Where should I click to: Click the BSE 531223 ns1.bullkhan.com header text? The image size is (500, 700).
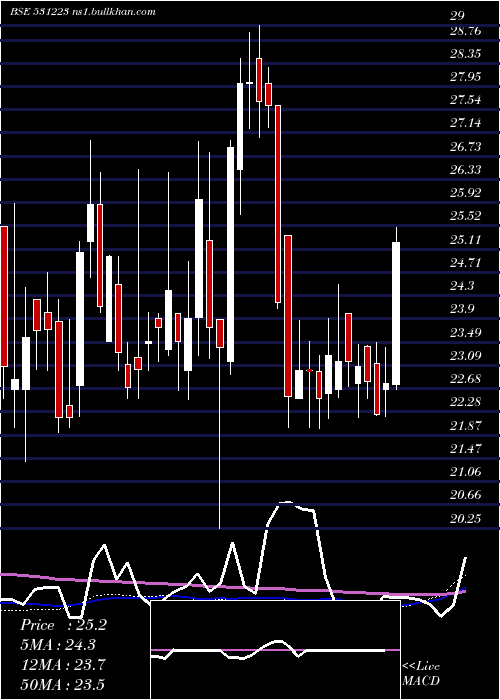pos(83,12)
